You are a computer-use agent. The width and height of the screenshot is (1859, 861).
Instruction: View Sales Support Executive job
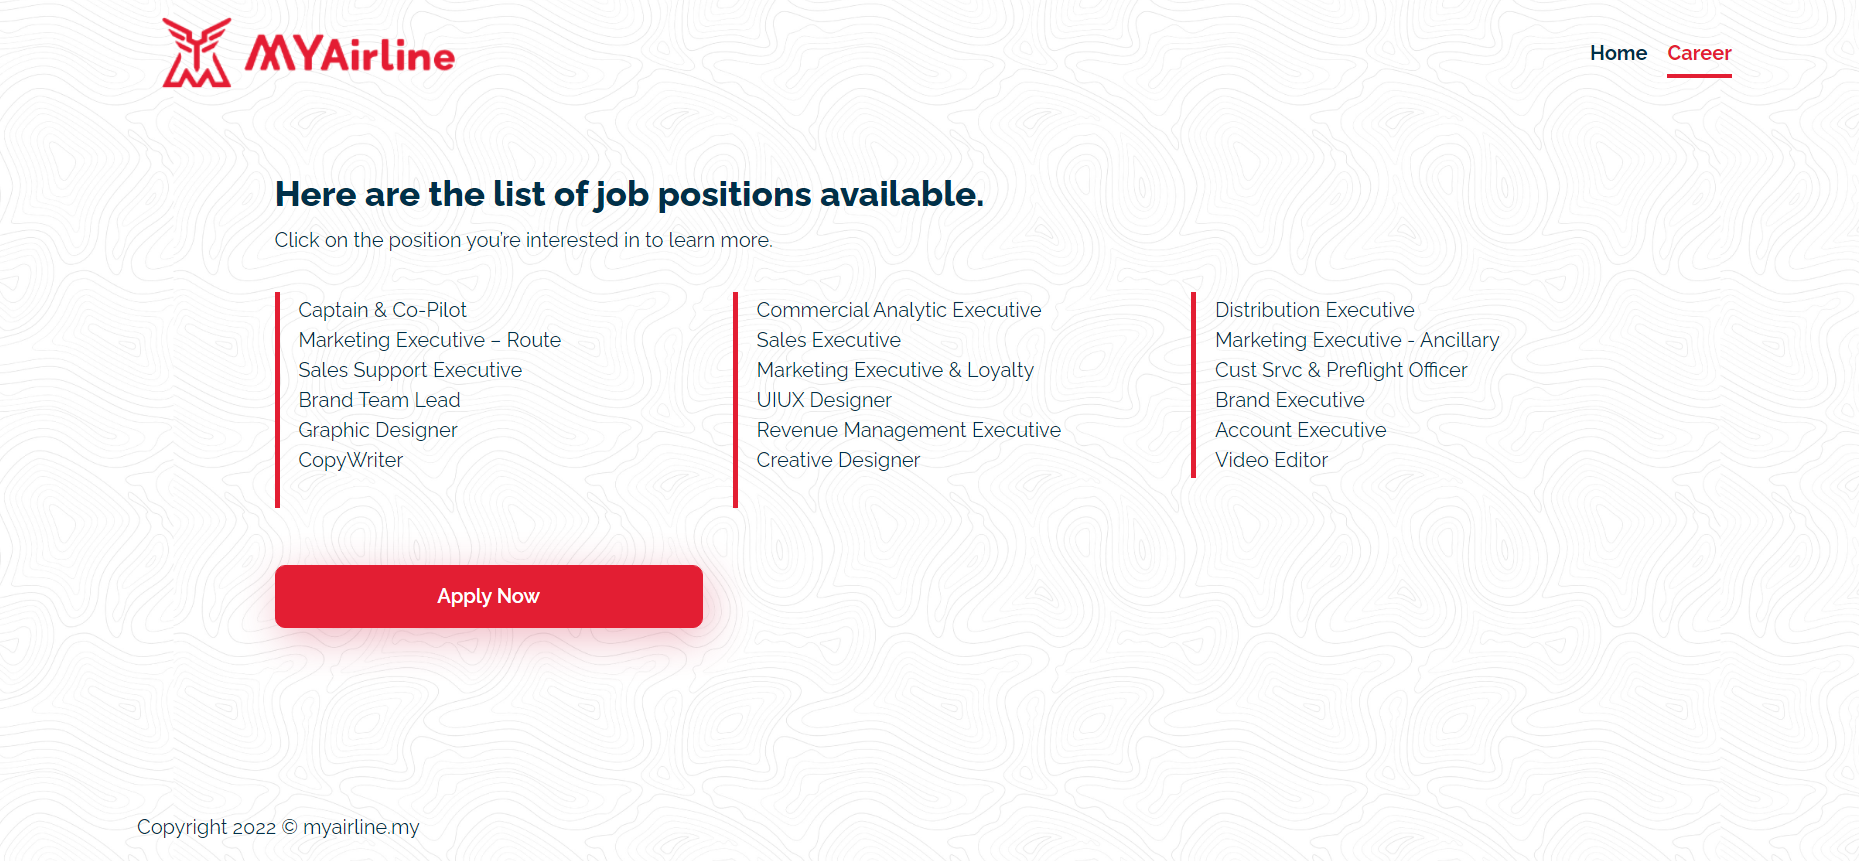[410, 370]
